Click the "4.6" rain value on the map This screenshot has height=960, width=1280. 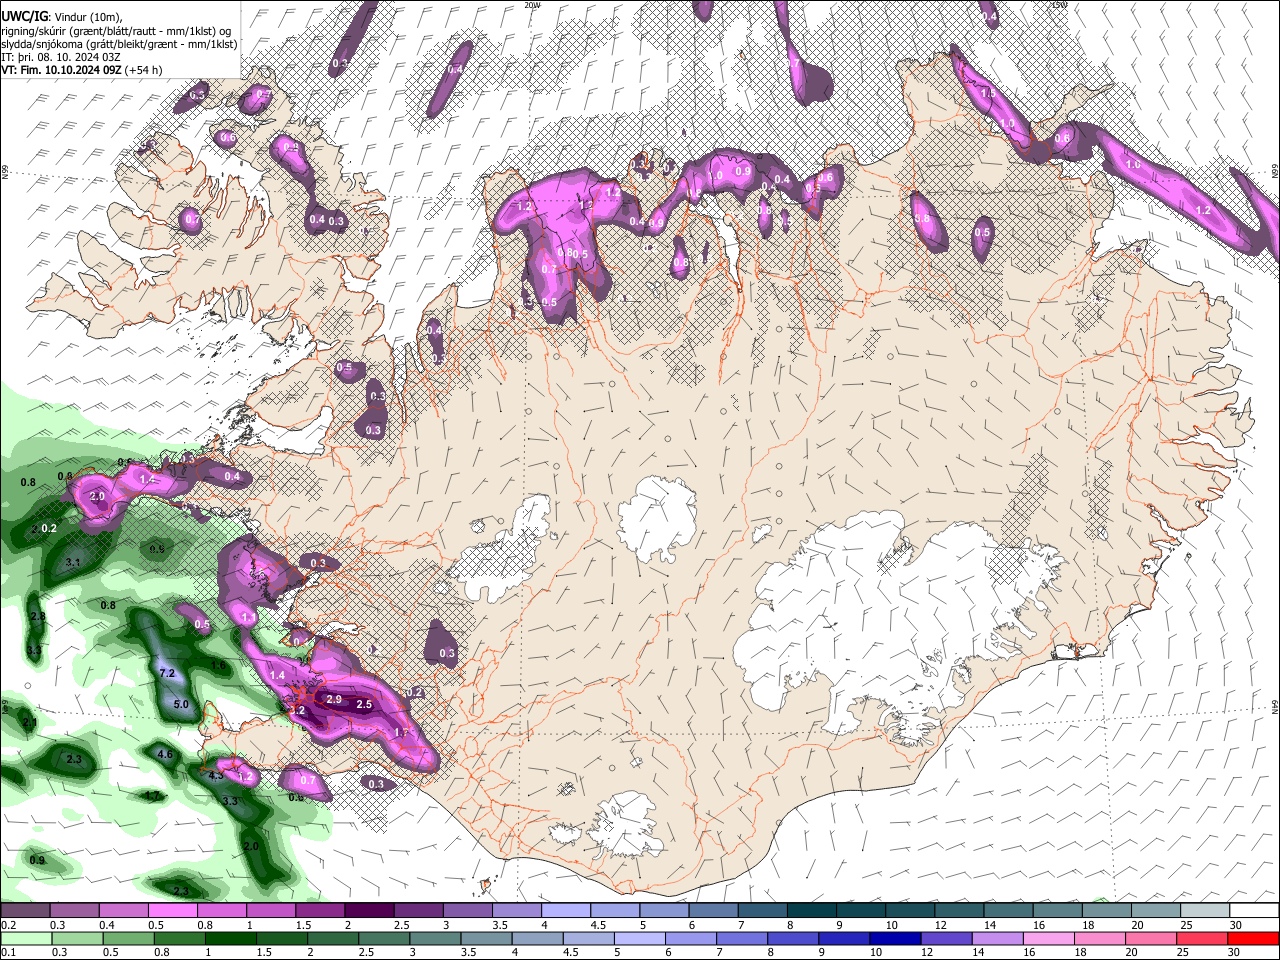tap(165, 754)
